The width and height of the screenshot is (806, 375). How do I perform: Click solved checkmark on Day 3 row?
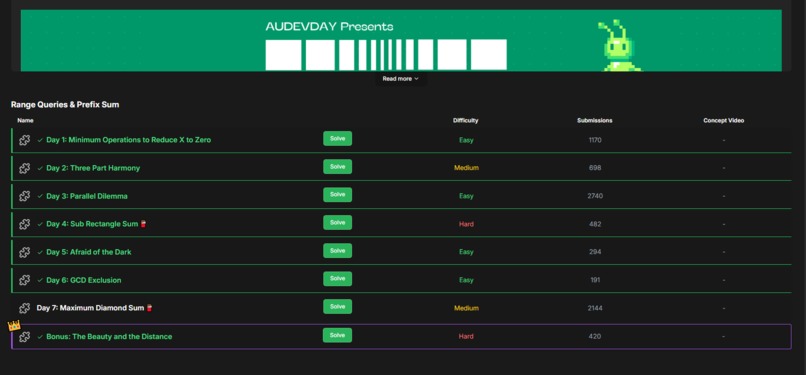tap(40, 196)
